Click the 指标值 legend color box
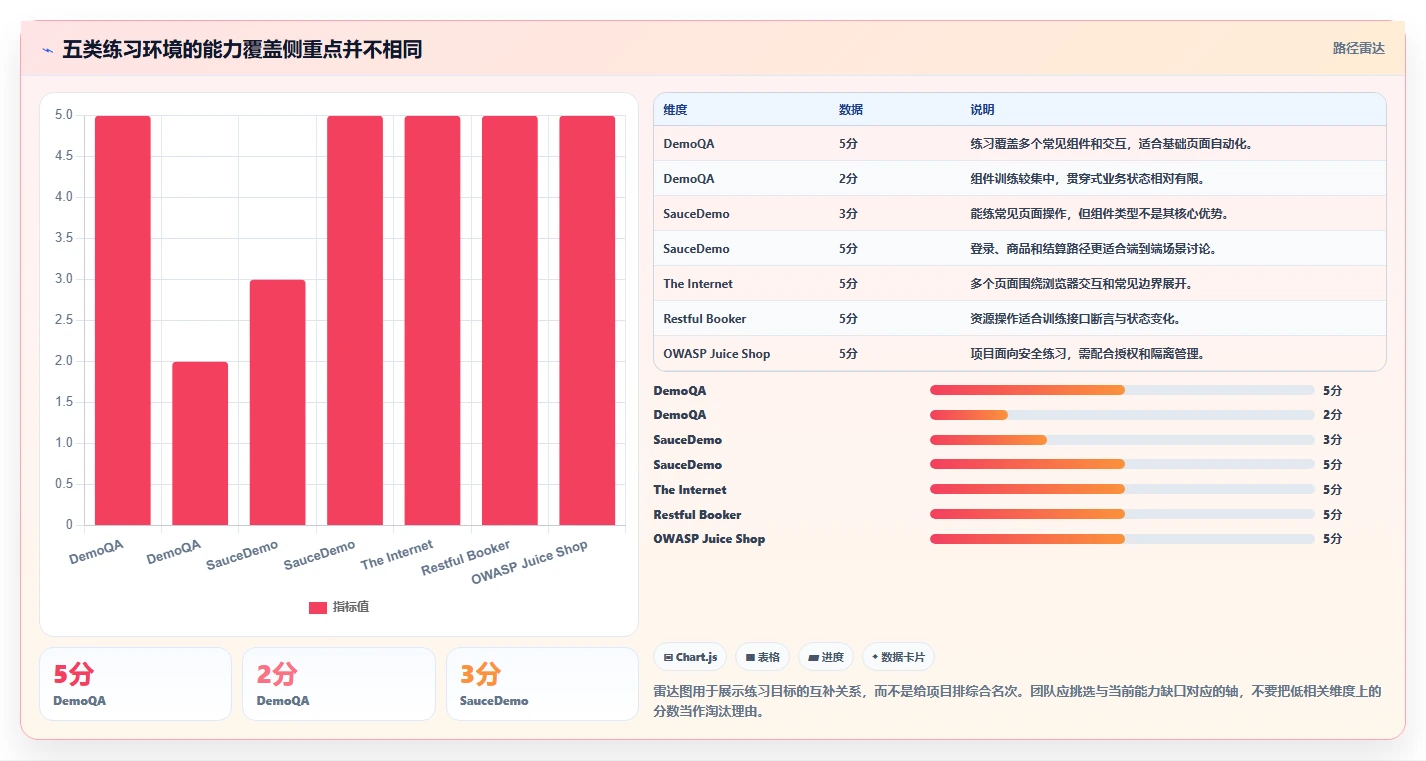The image size is (1426, 761). point(318,607)
